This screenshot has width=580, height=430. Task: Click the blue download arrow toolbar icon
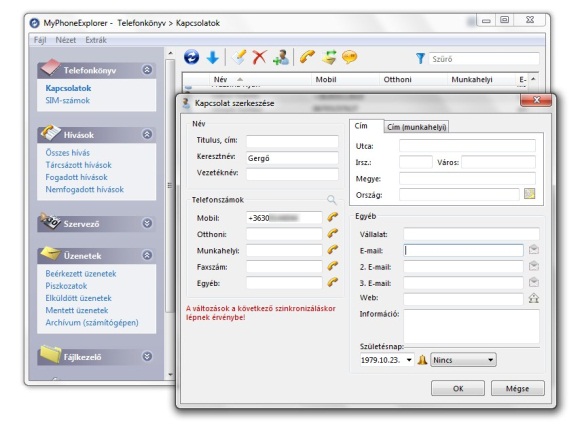click(213, 58)
